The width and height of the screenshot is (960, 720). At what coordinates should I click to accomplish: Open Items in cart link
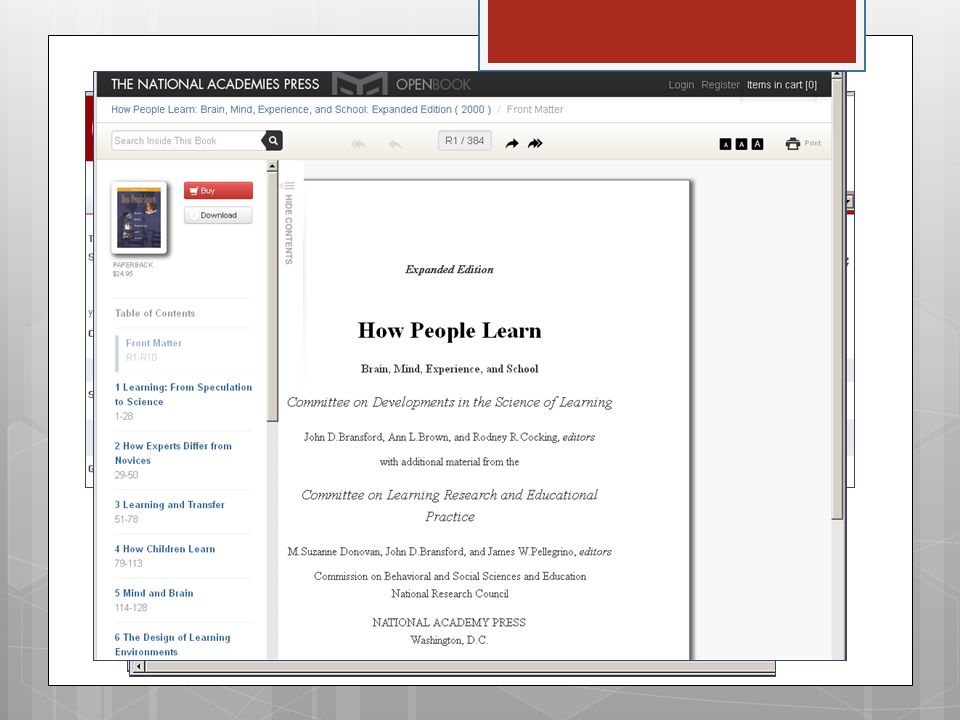pyautogui.click(x=782, y=84)
